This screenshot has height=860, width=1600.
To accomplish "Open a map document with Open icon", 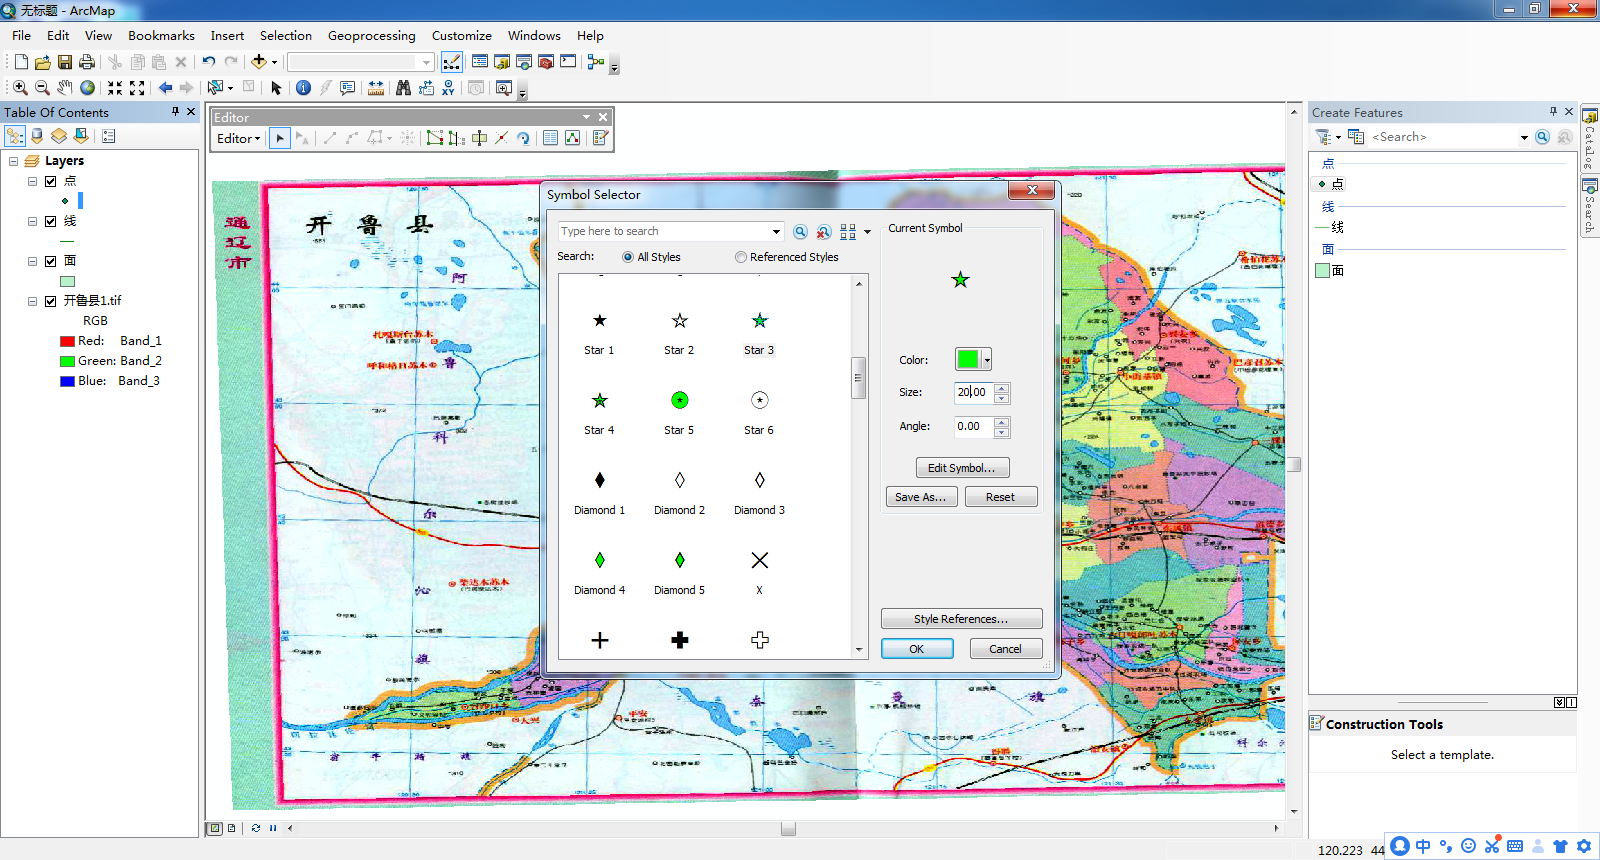I will click(x=43, y=62).
